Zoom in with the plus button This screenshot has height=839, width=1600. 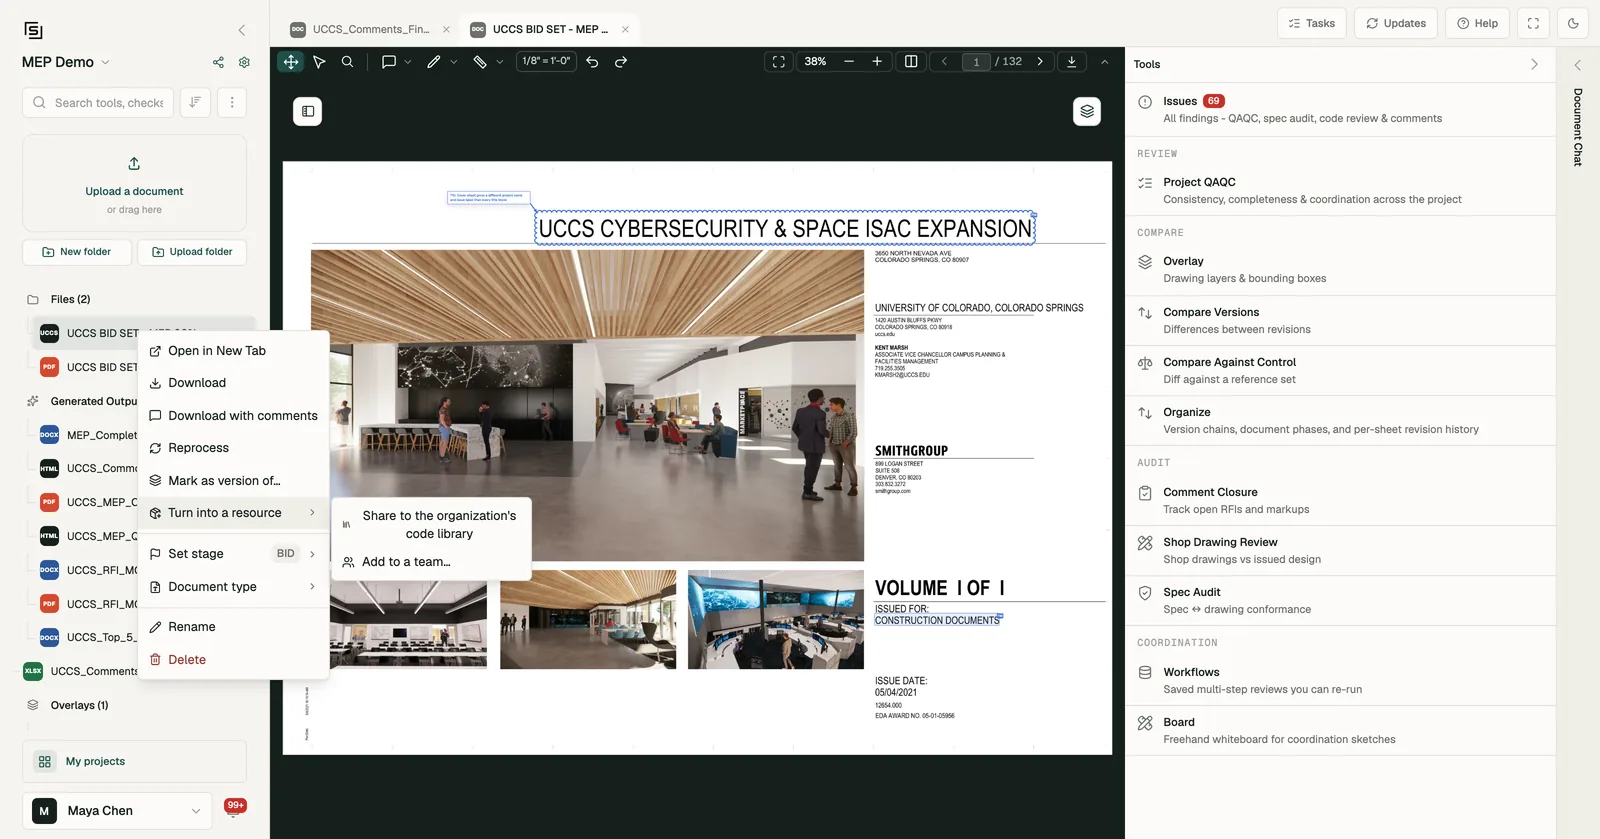pos(877,62)
